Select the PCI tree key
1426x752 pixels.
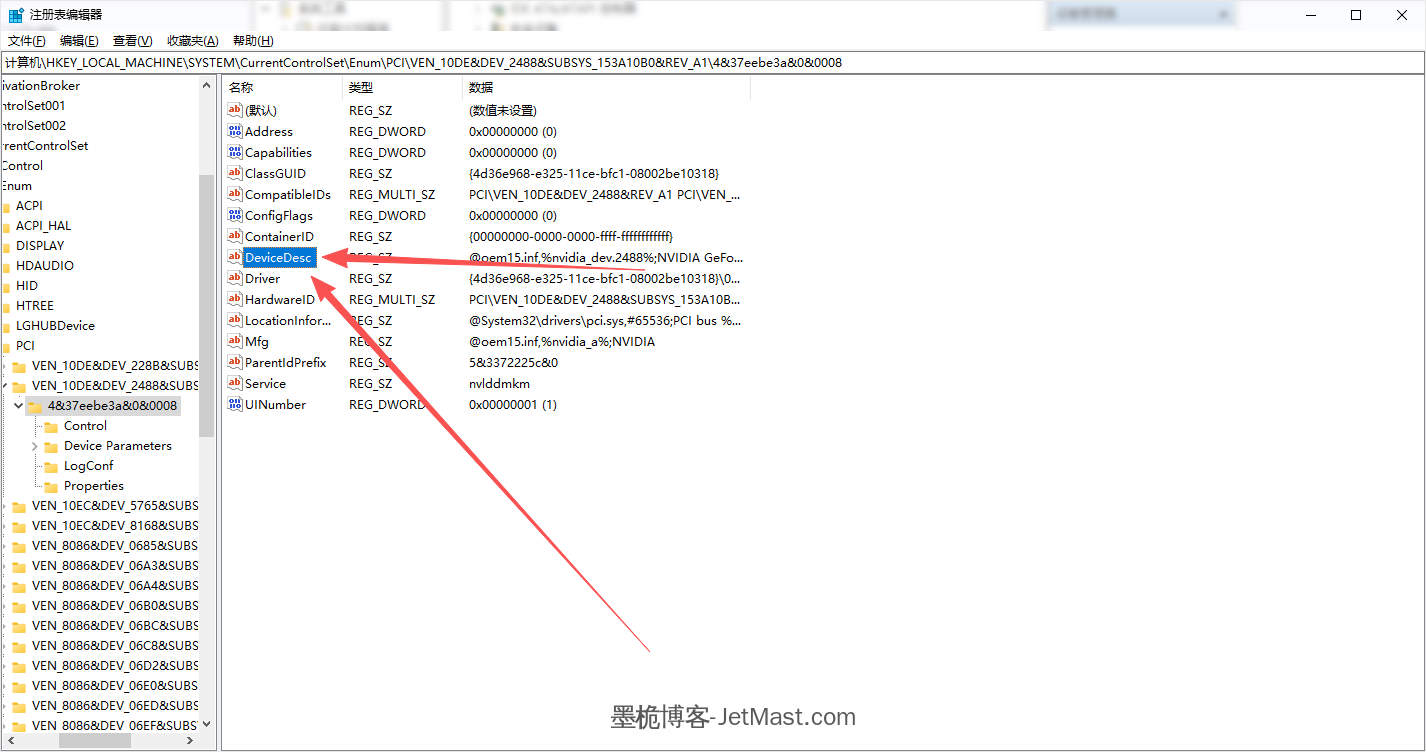click(25, 346)
